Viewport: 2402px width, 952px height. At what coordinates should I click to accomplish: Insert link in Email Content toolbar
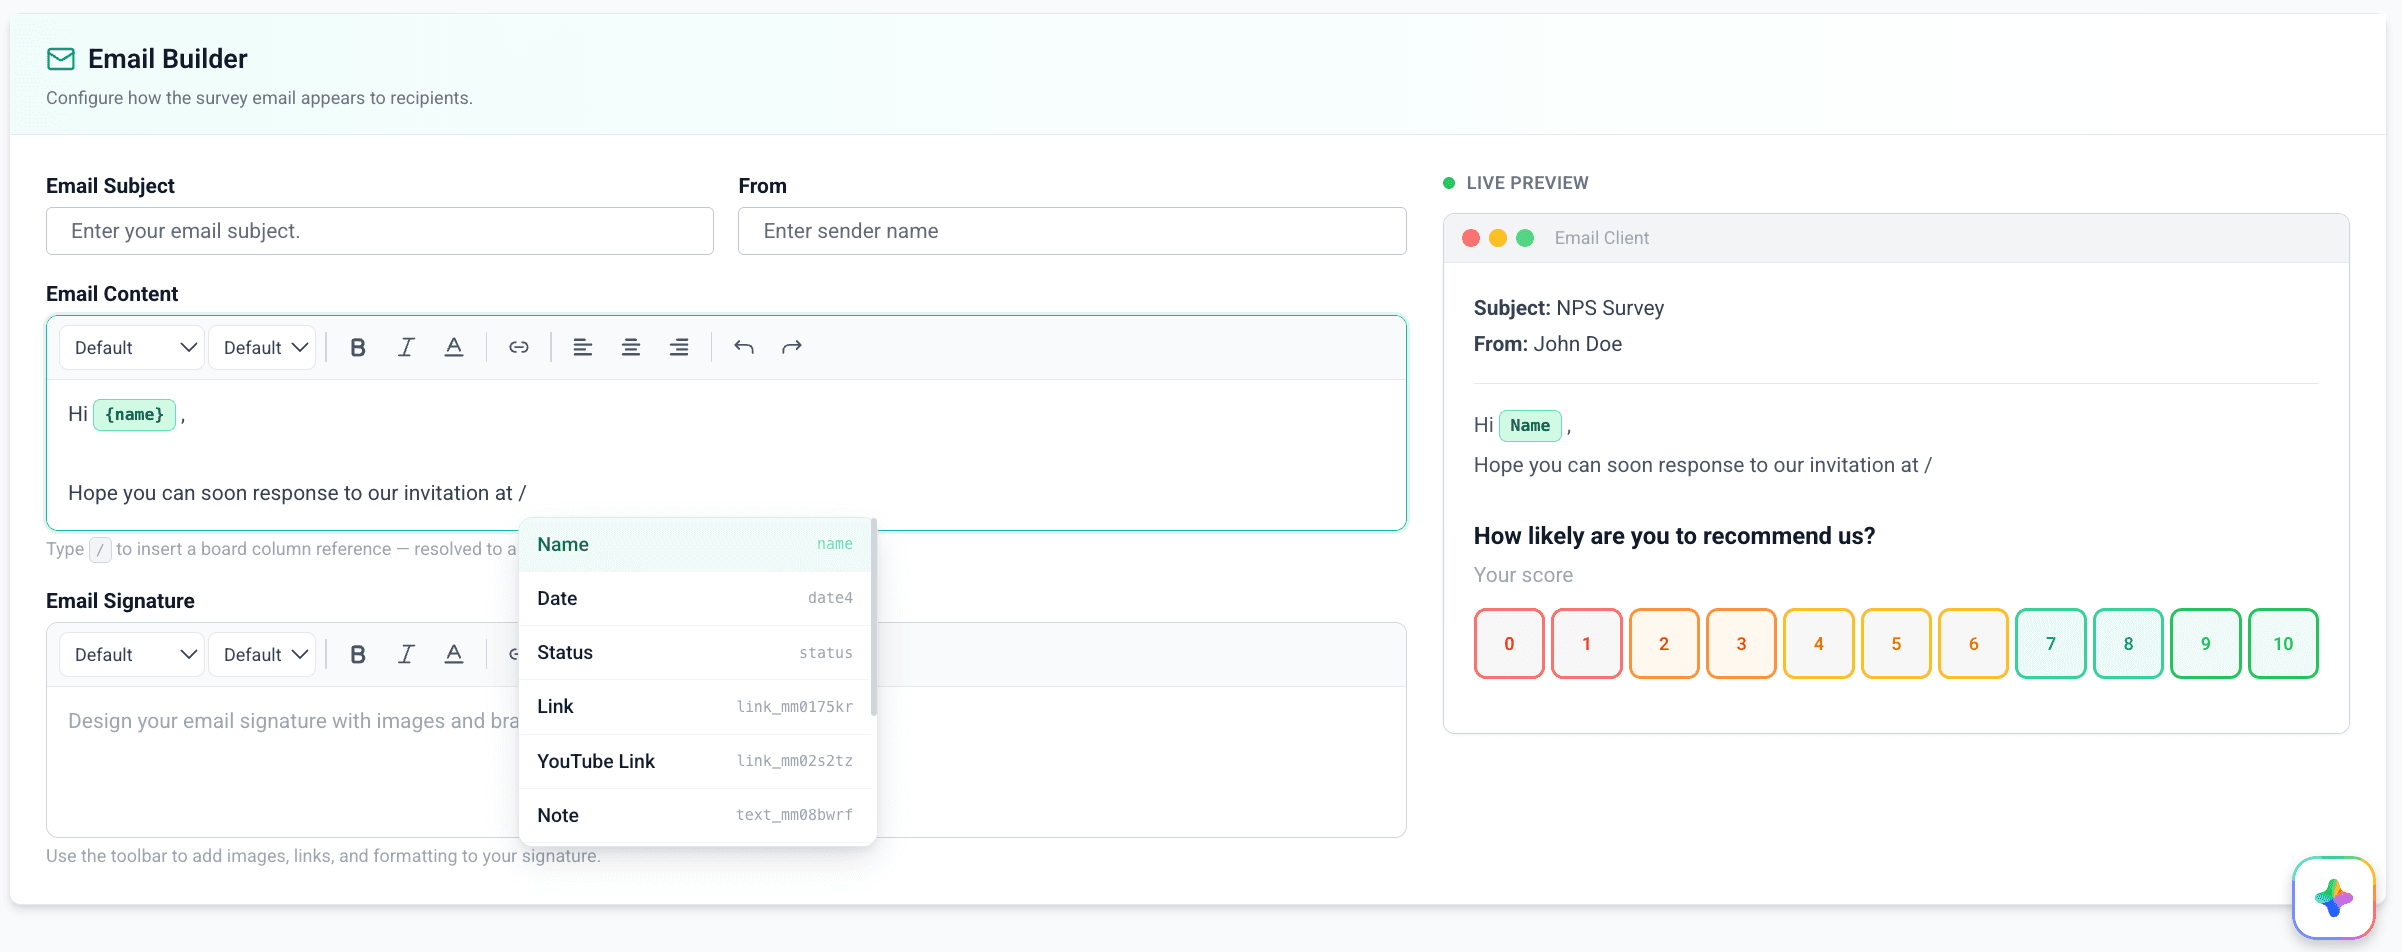click(x=518, y=347)
